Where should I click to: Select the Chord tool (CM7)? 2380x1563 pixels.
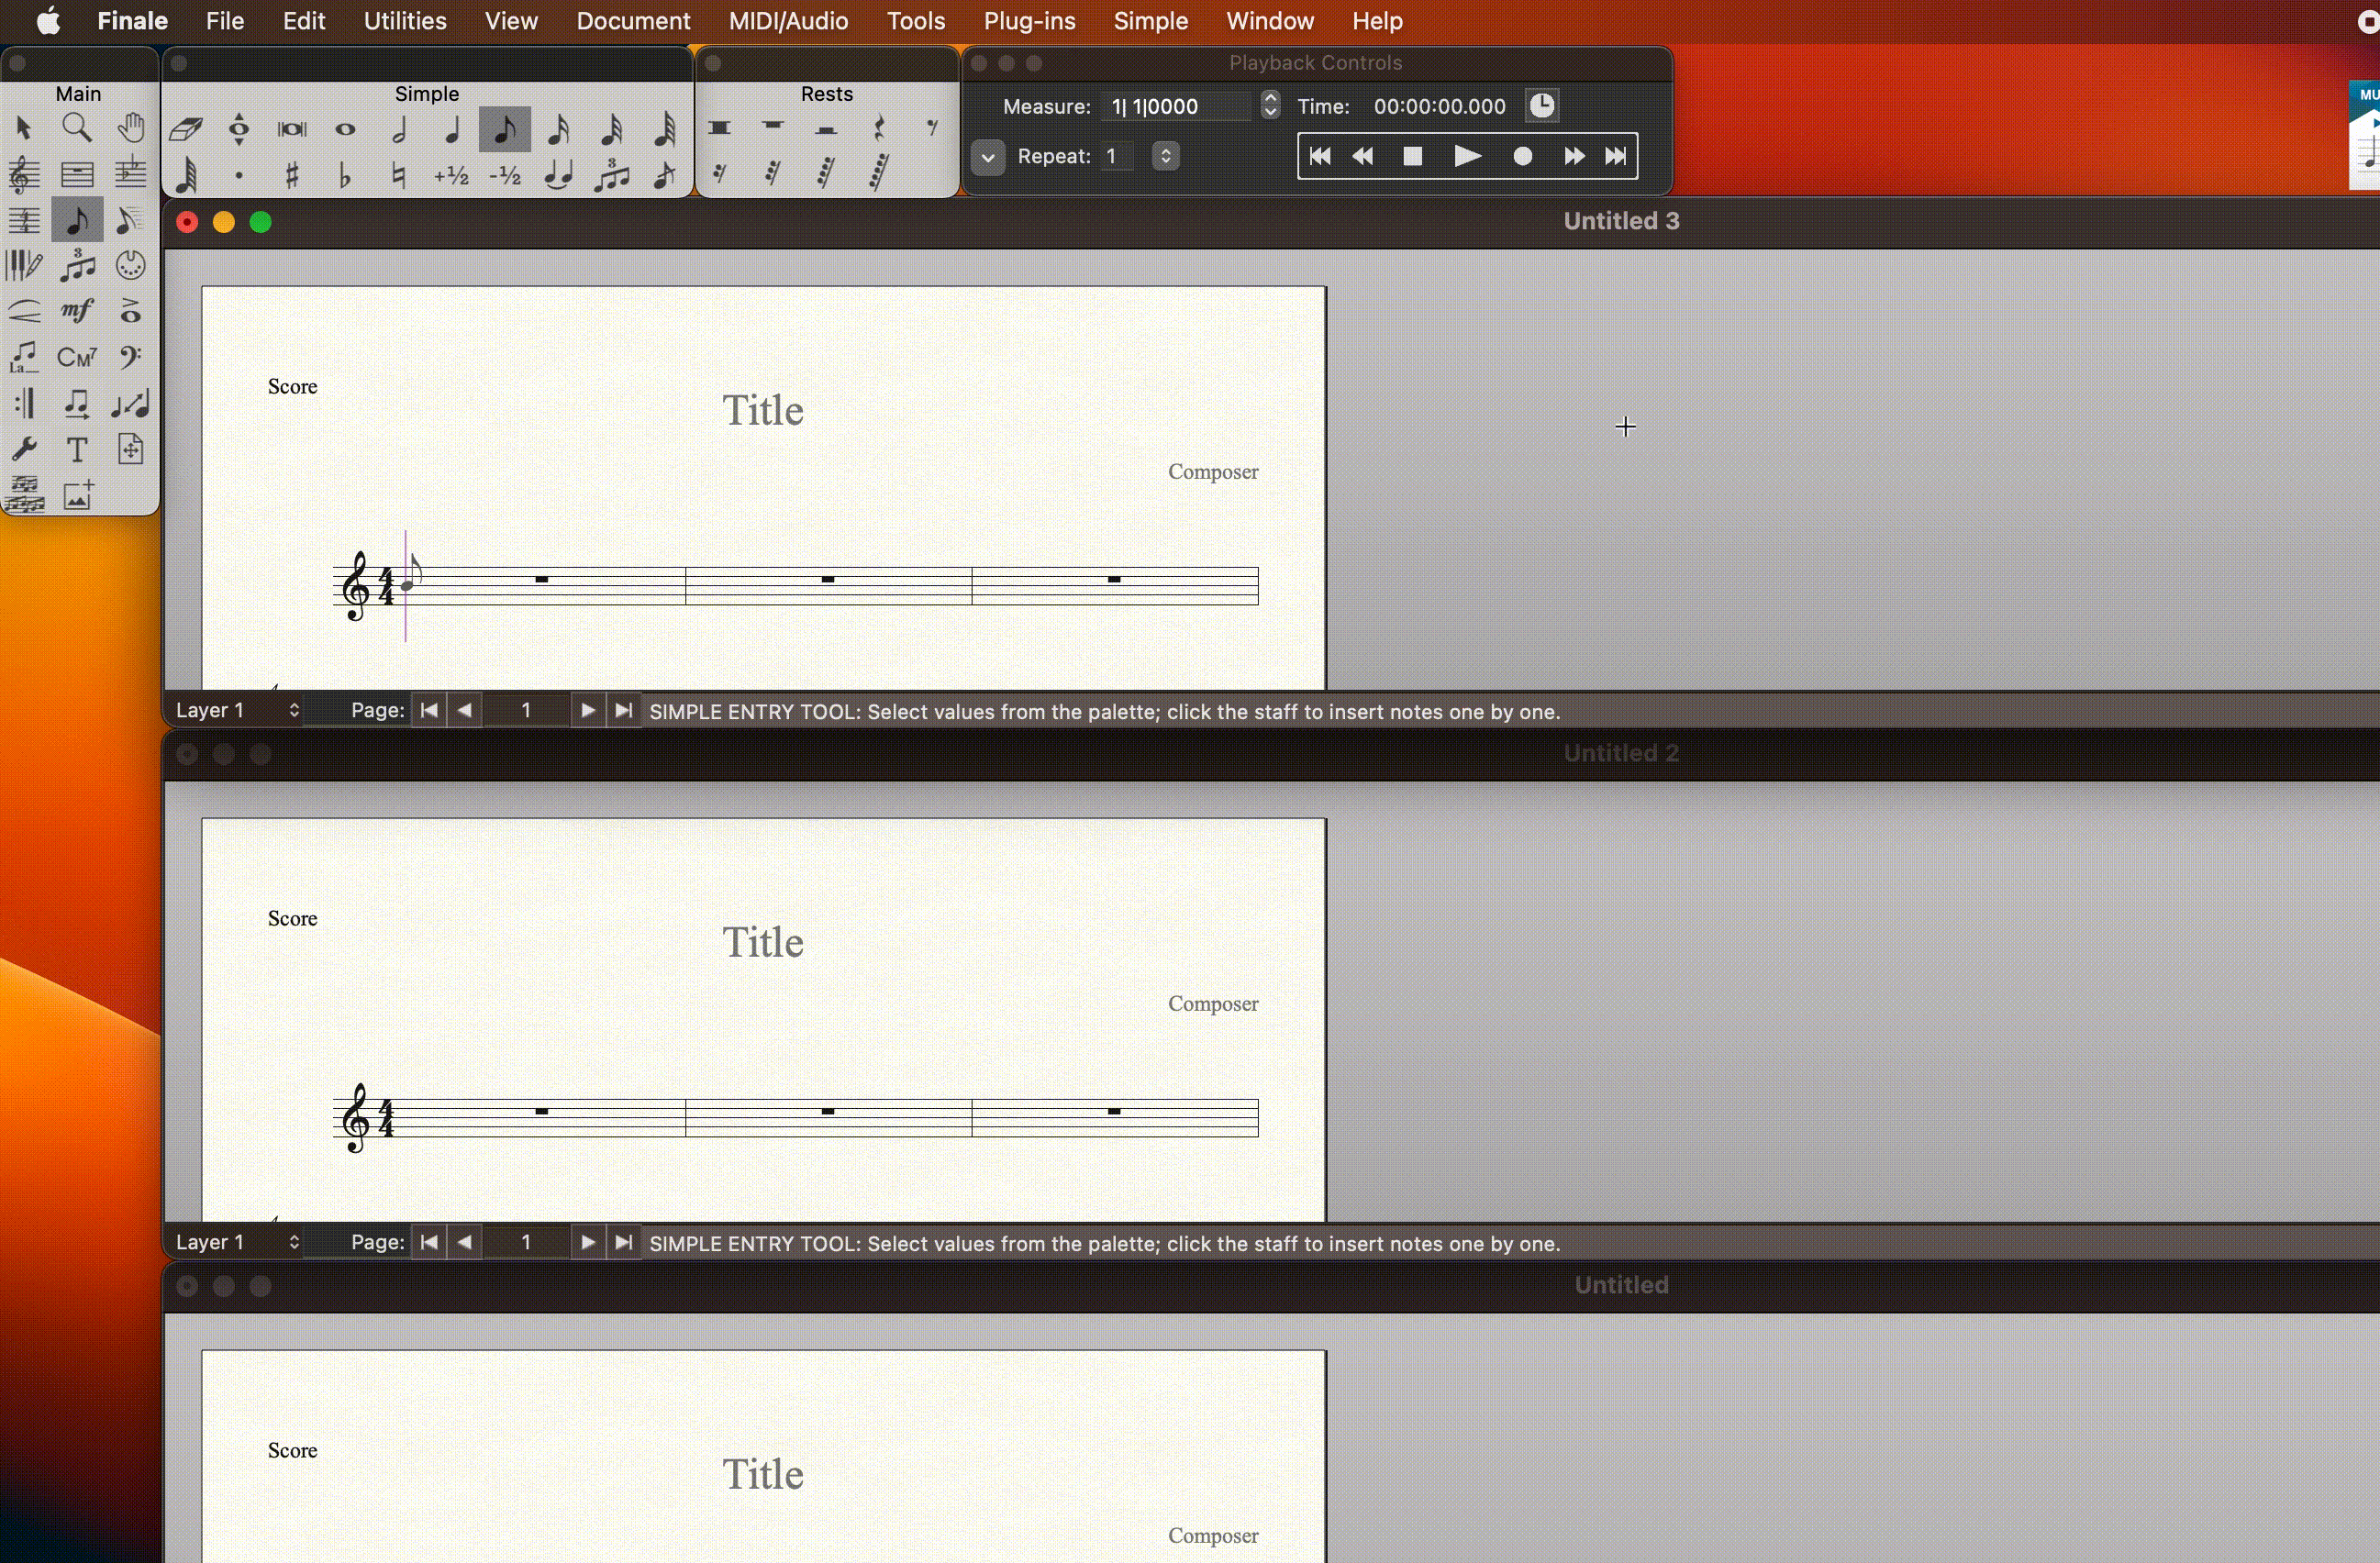coord(78,357)
